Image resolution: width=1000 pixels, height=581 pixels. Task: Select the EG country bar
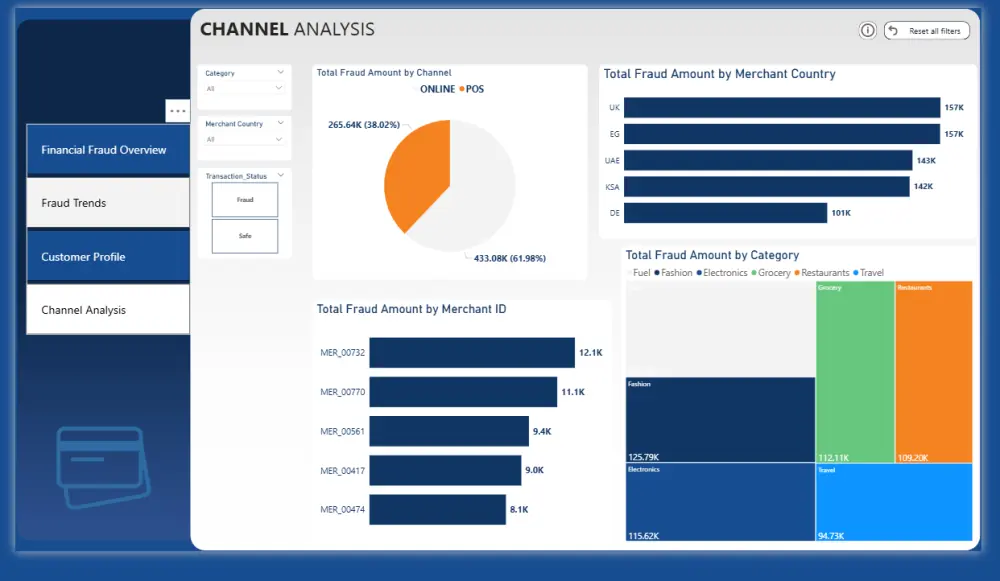pos(782,134)
